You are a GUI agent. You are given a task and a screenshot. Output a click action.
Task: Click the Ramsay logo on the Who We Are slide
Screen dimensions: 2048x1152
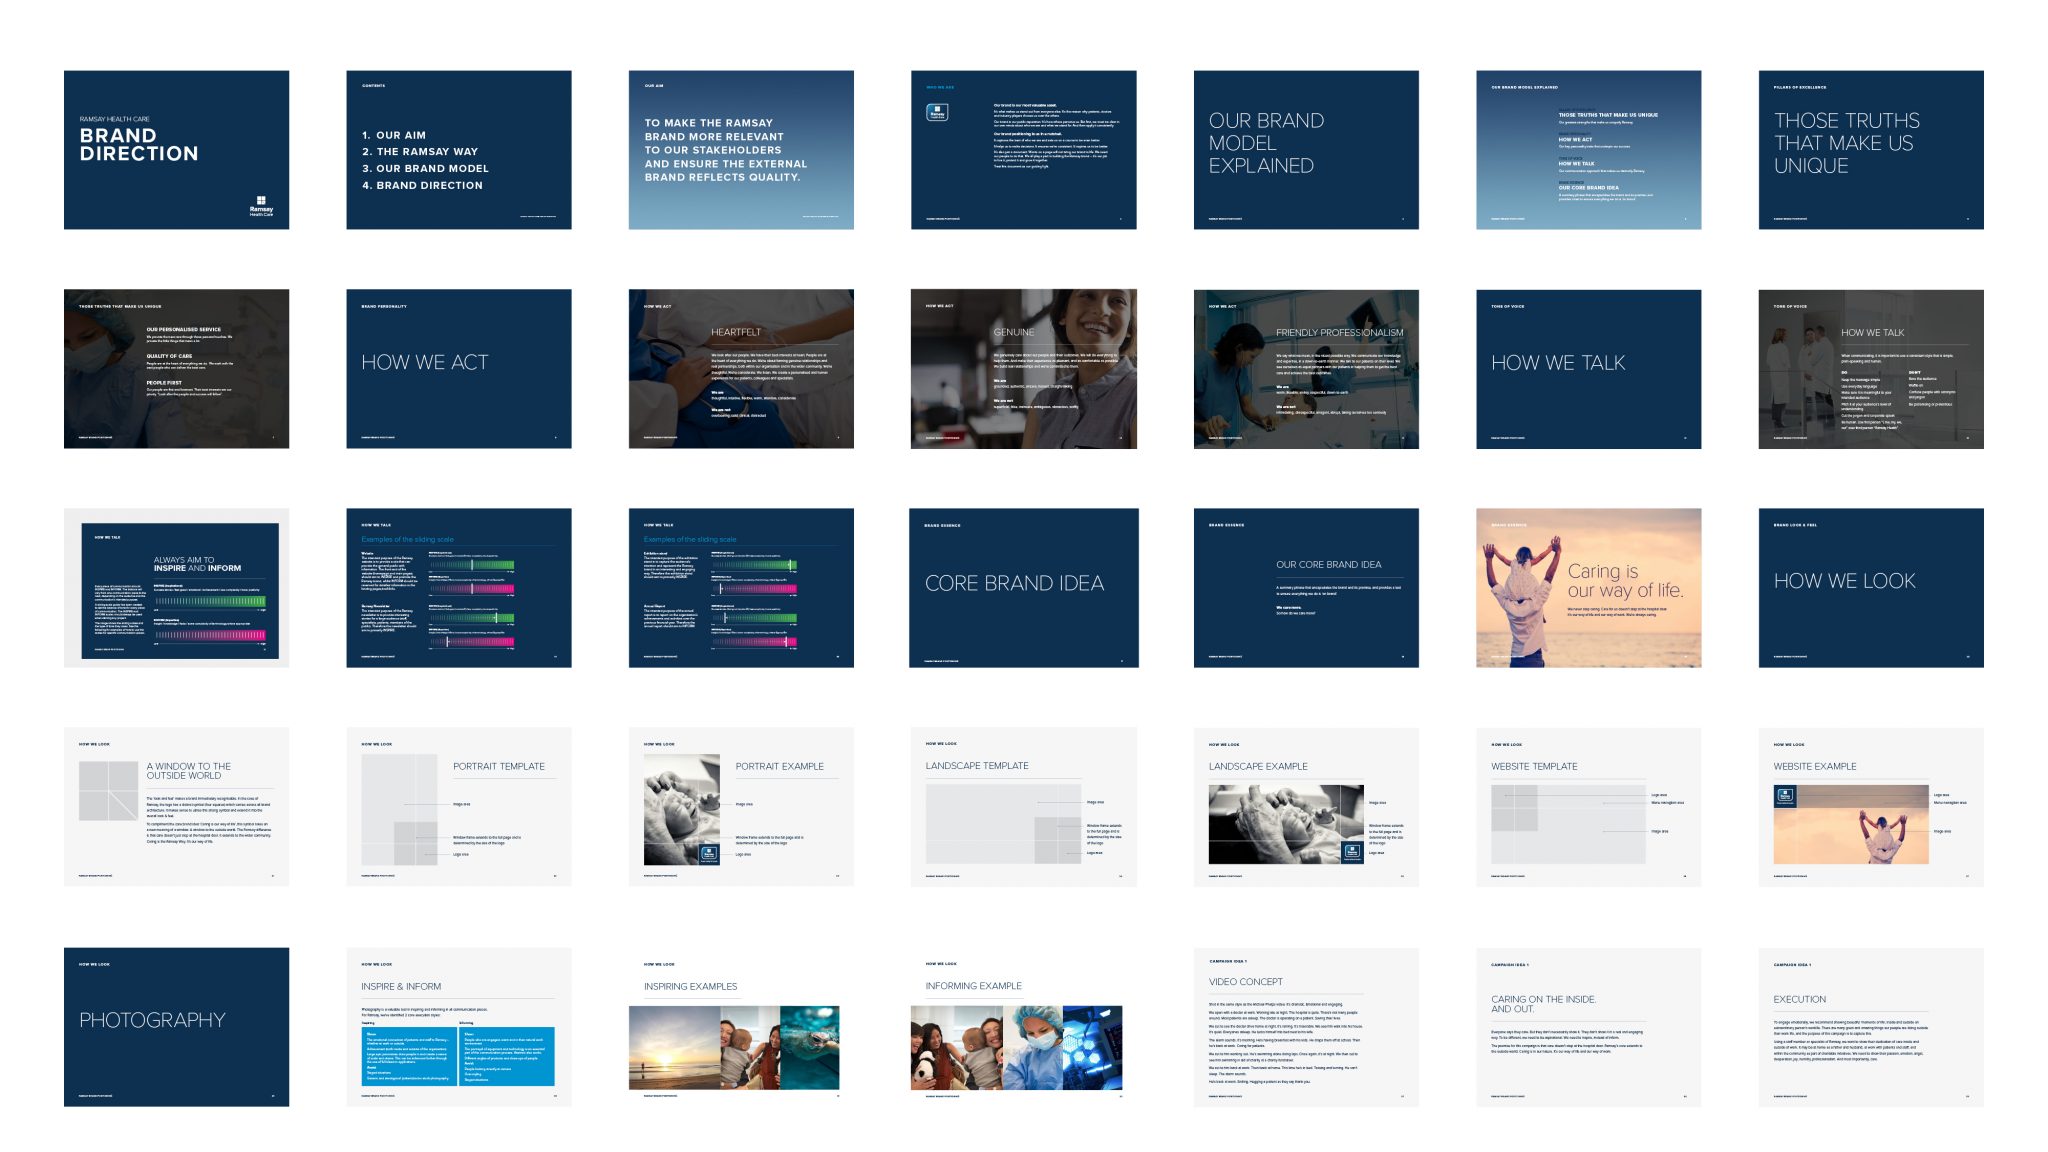tap(937, 113)
